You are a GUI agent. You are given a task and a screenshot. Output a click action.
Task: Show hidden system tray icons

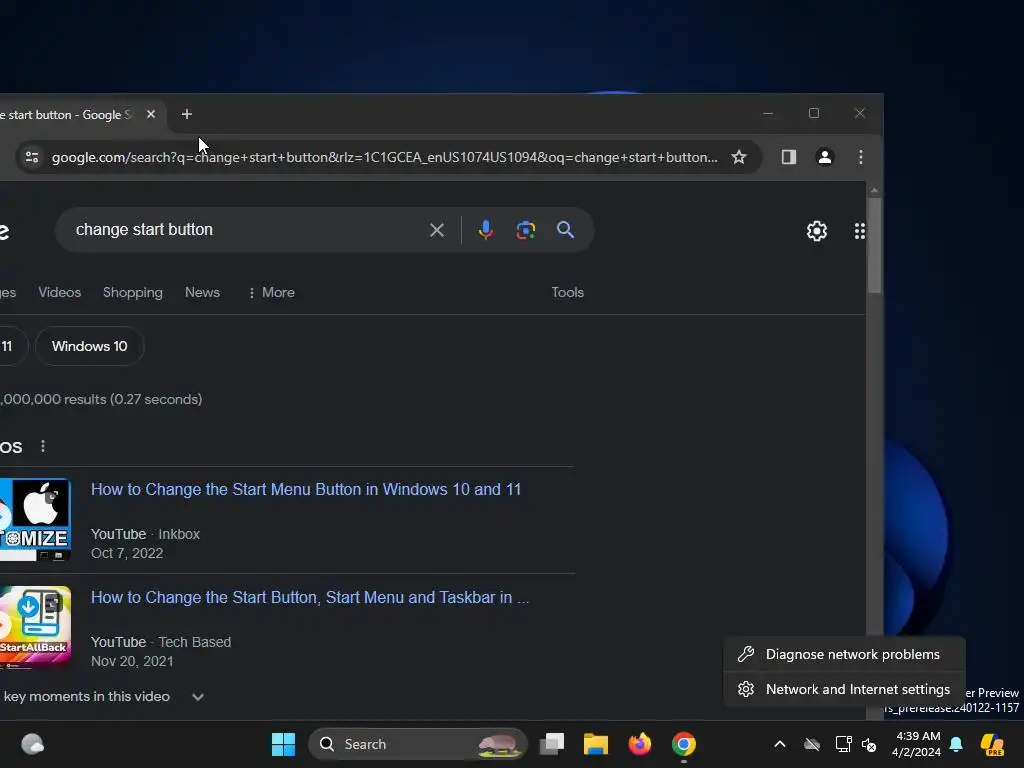780,744
